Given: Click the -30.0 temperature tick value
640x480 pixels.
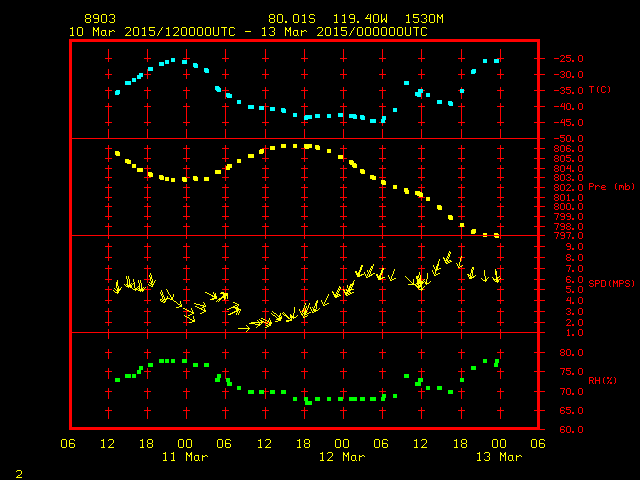Looking at the screenshot, I should pyautogui.click(x=569, y=75).
